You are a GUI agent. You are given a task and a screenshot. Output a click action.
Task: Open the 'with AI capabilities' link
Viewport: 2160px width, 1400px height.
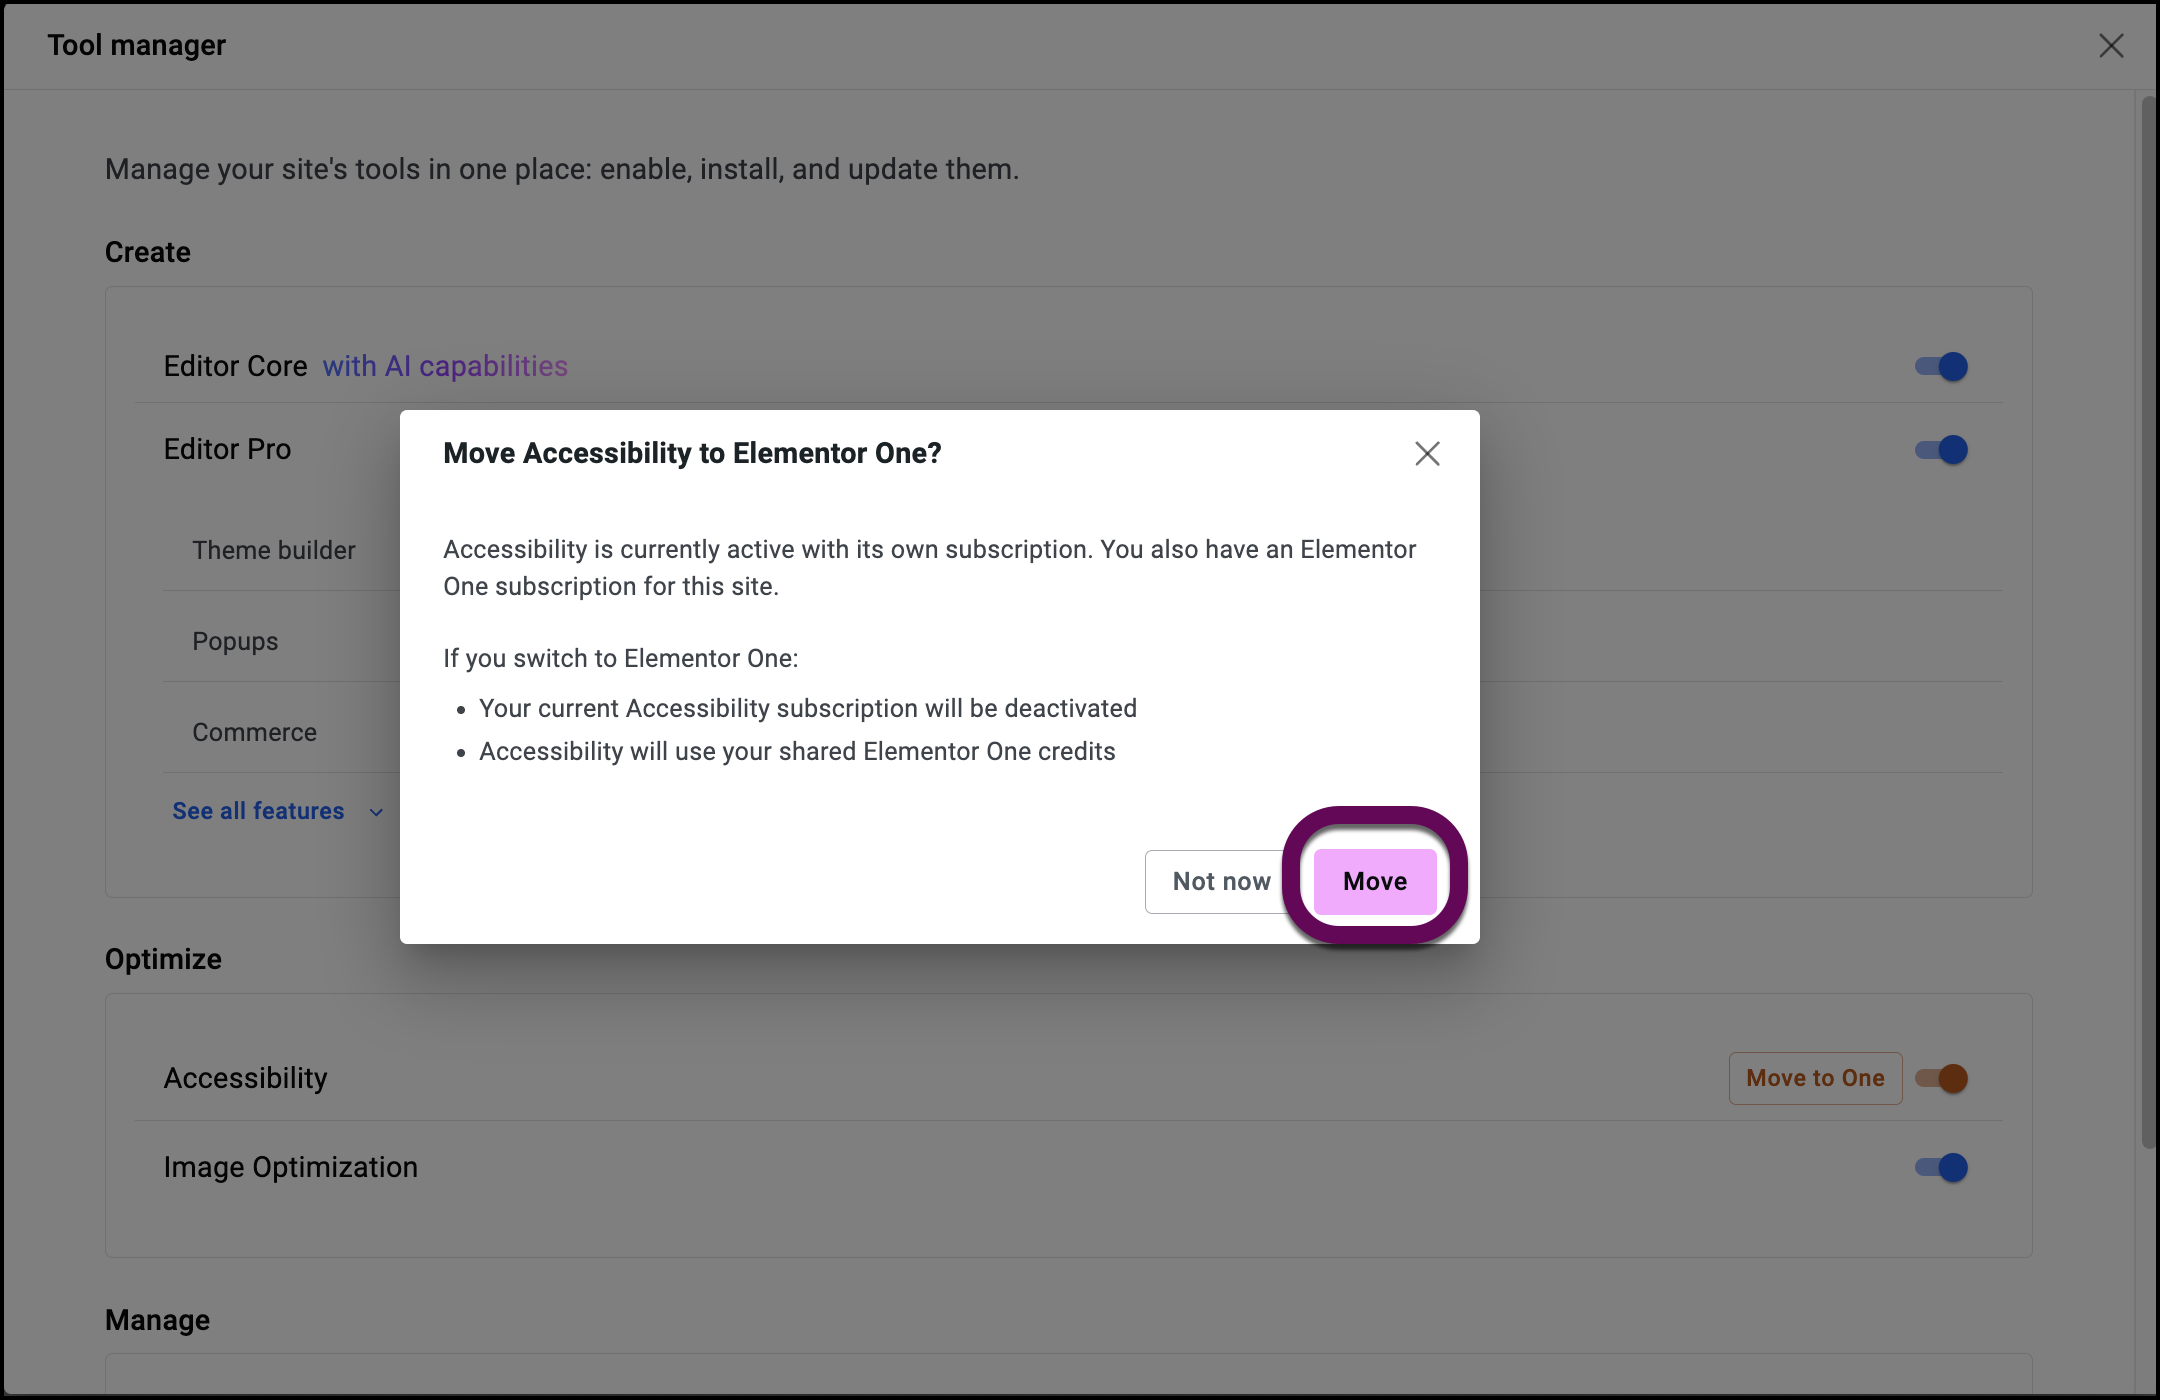[x=445, y=366]
